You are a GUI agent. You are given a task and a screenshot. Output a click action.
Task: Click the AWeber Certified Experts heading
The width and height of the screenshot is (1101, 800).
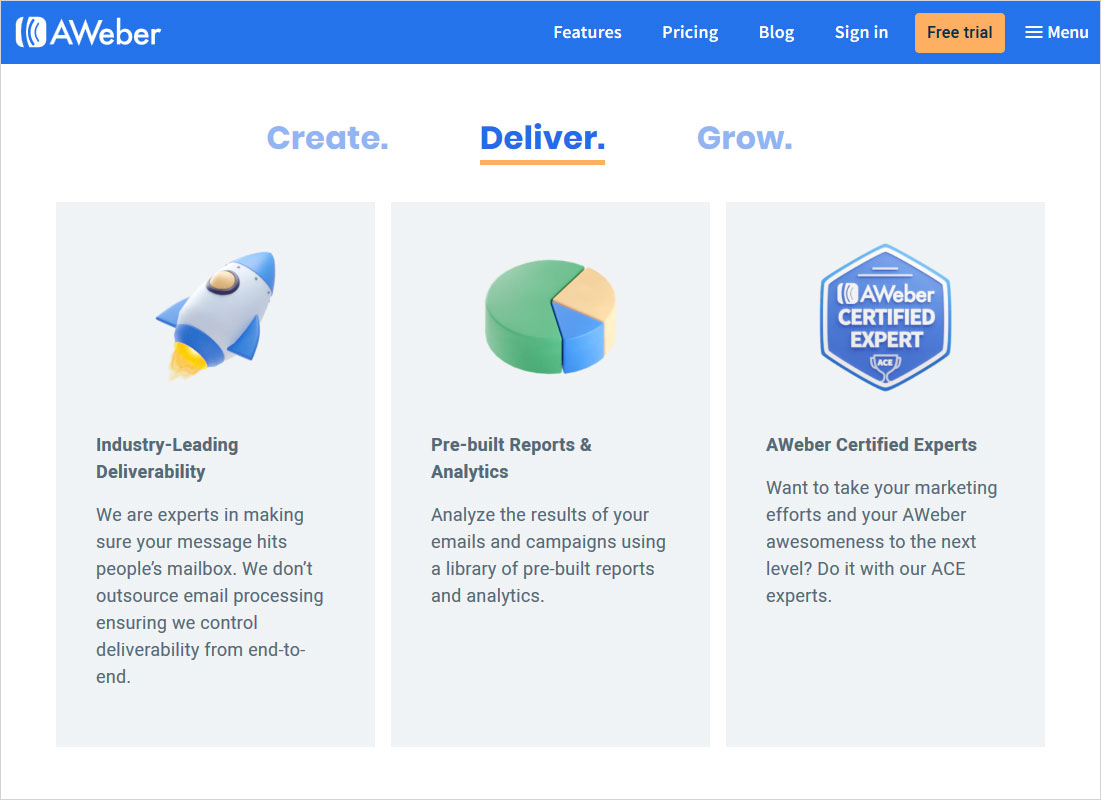(x=871, y=445)
